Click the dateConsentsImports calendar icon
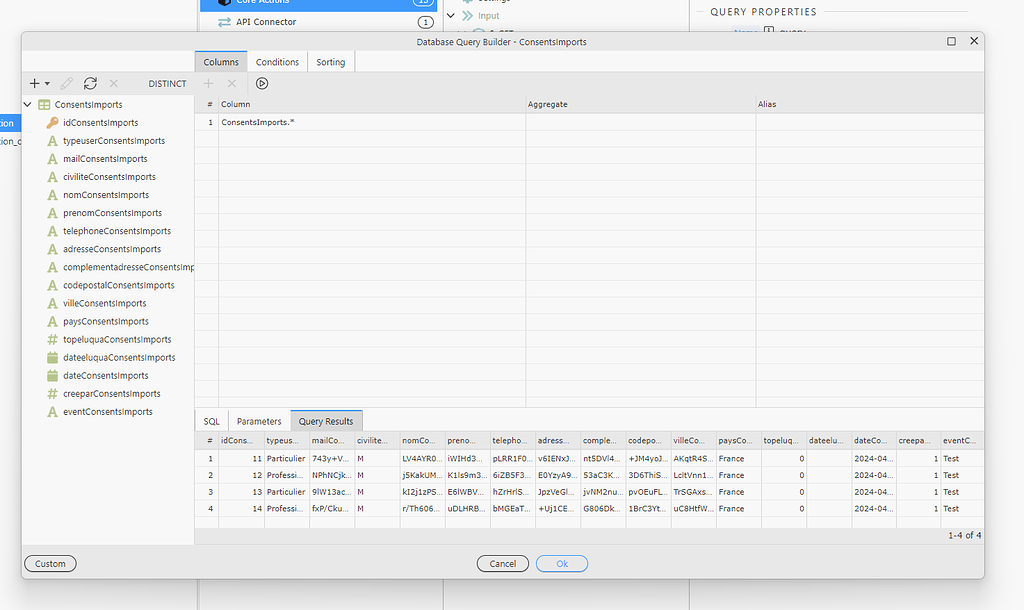The width and height of the screenshot is (1024, 610). click(52, 376)
